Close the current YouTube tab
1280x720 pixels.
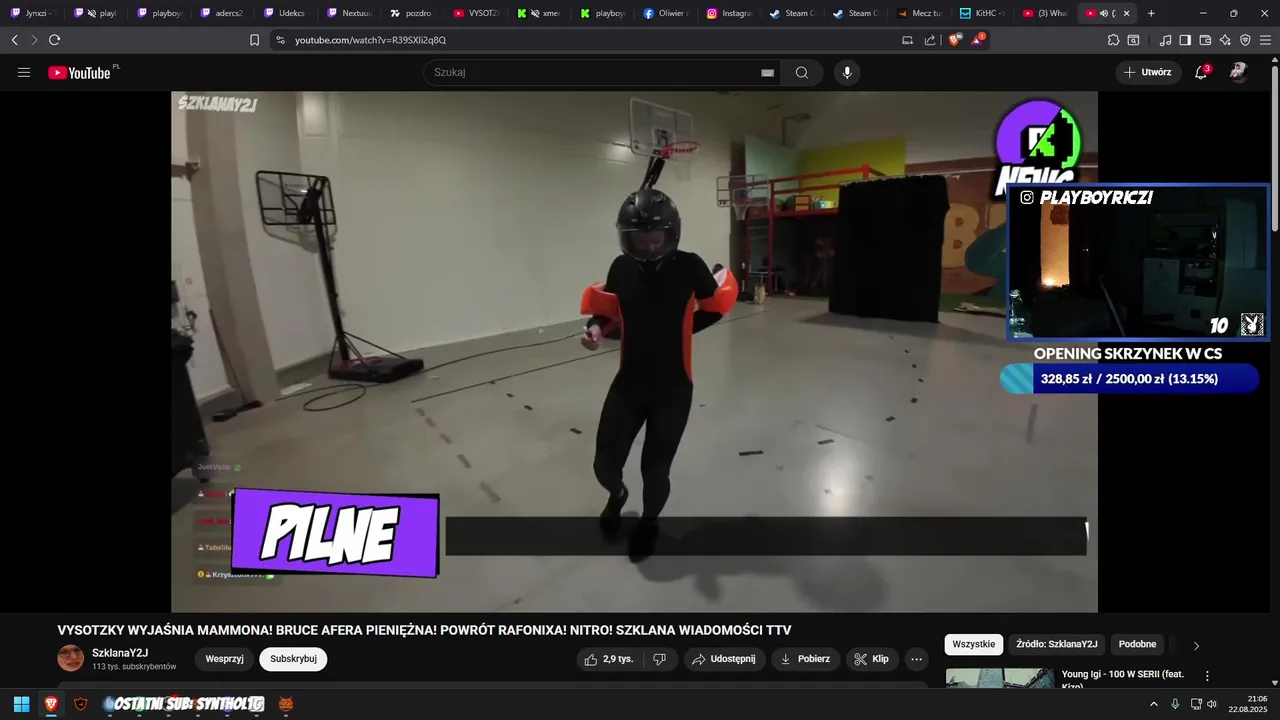(1127, 13)
